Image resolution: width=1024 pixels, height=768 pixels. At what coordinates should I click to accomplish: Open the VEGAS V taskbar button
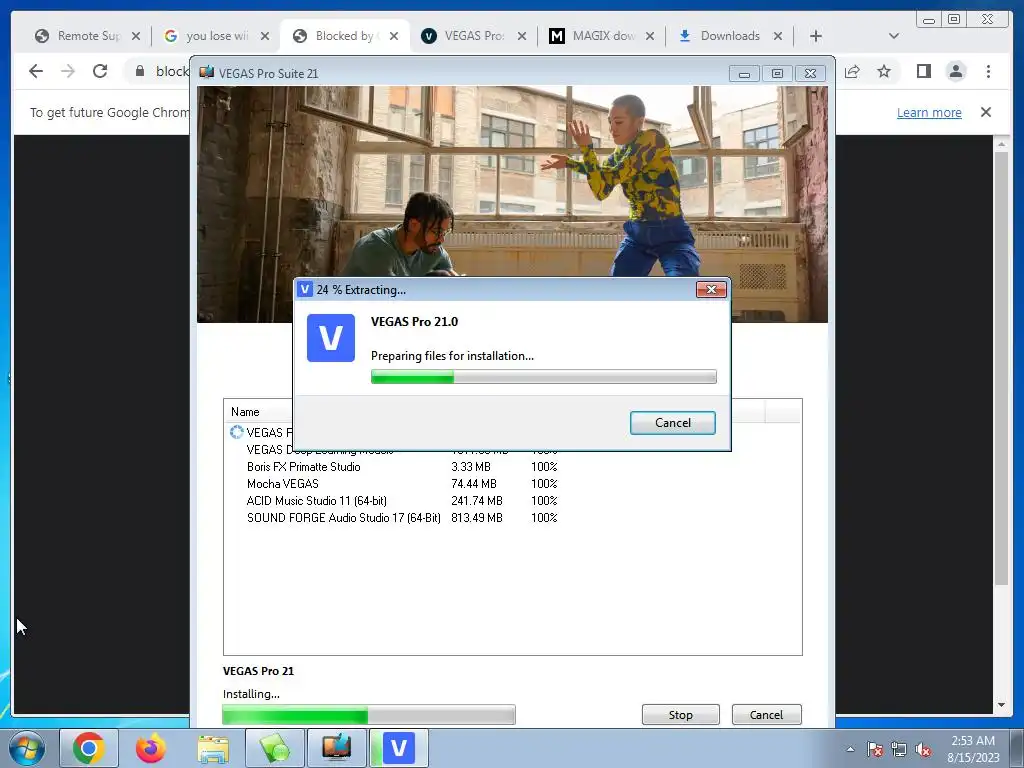(x=399, y=748)
